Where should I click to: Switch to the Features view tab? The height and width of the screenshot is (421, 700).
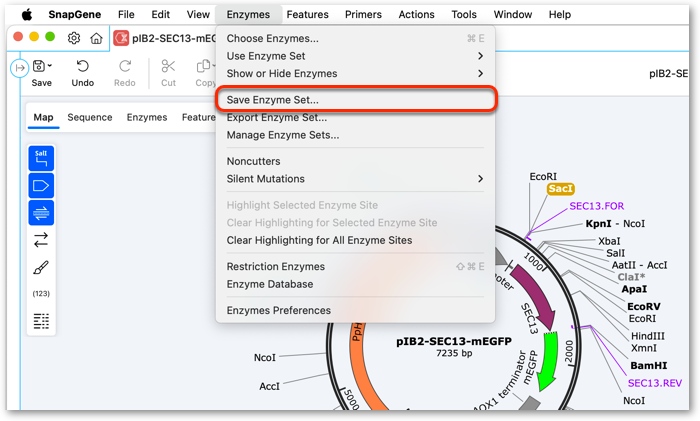tap(199, 117)
